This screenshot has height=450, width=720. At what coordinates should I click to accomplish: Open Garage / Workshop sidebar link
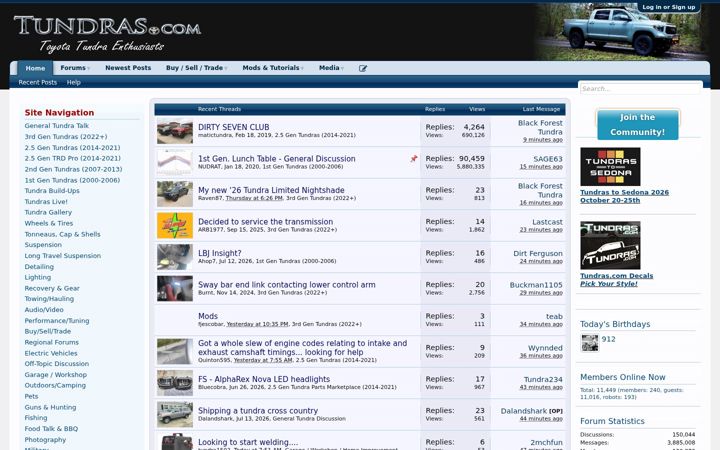pos(56,375)
